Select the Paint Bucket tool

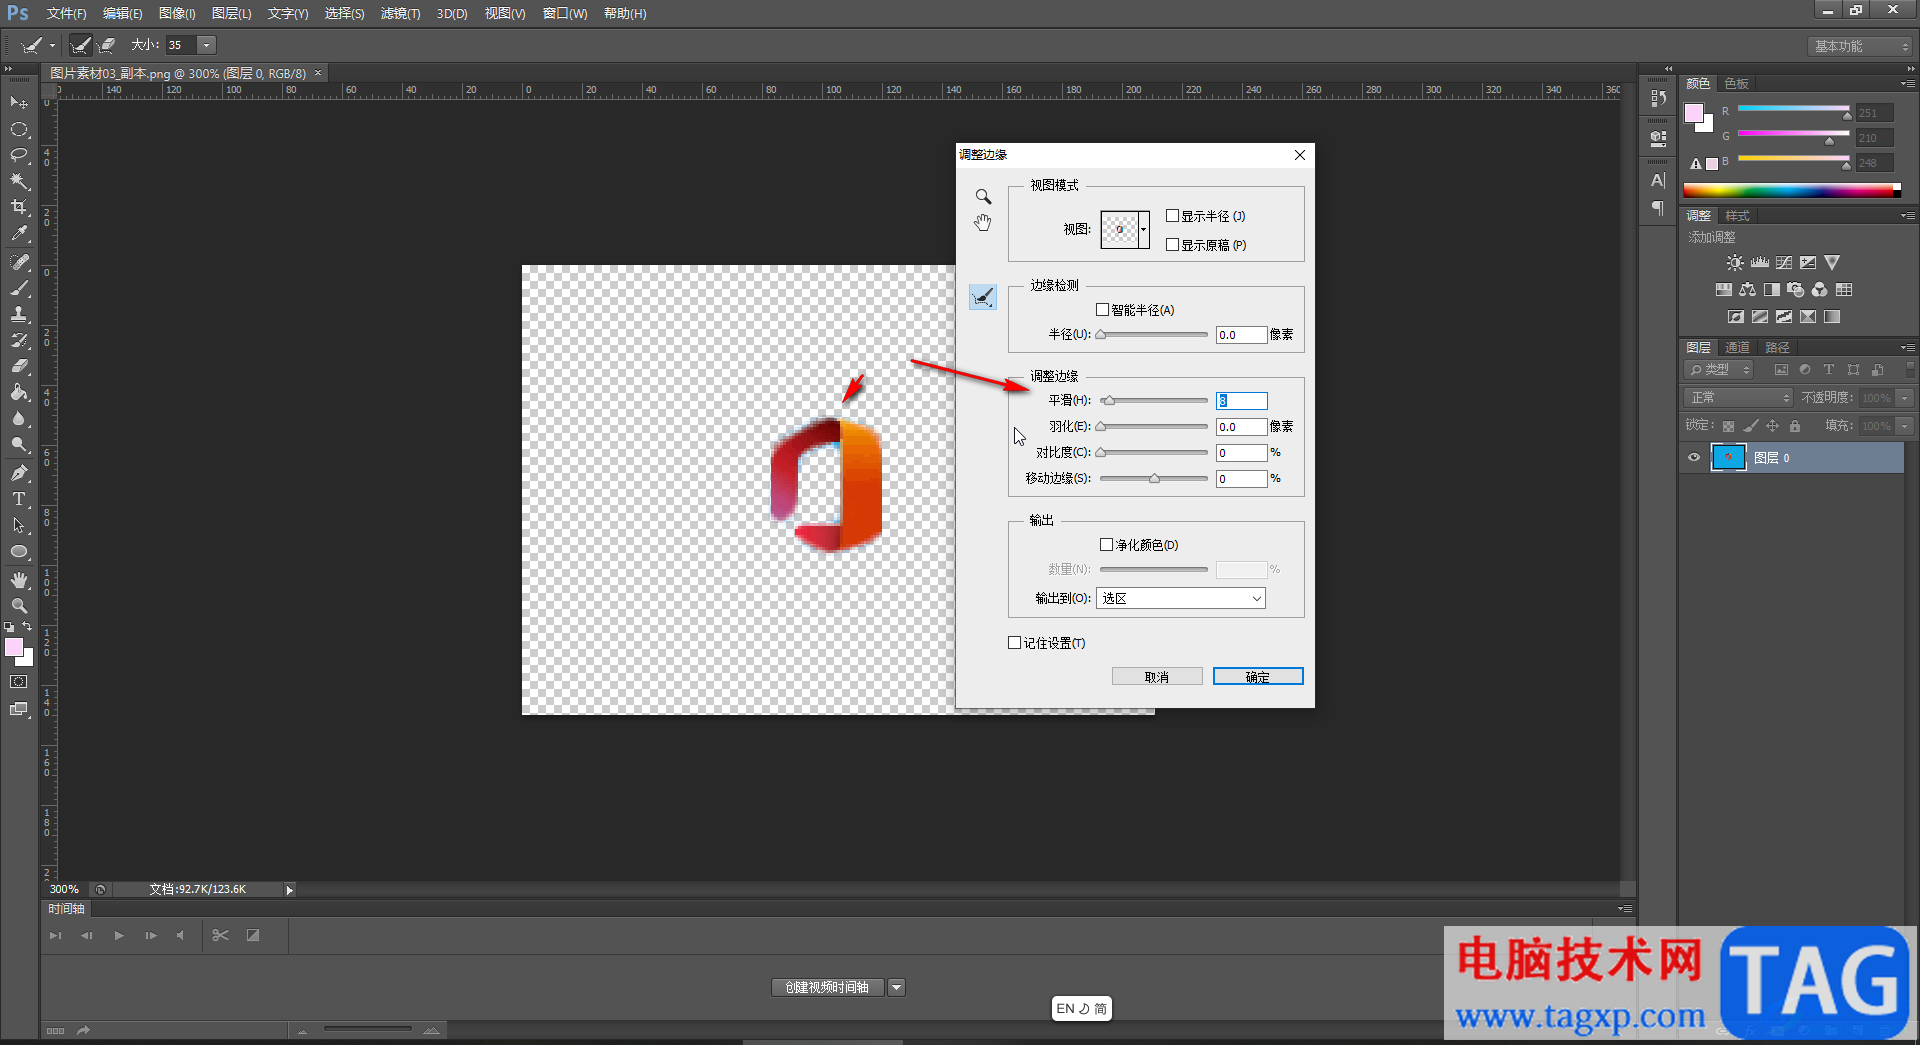19,392
